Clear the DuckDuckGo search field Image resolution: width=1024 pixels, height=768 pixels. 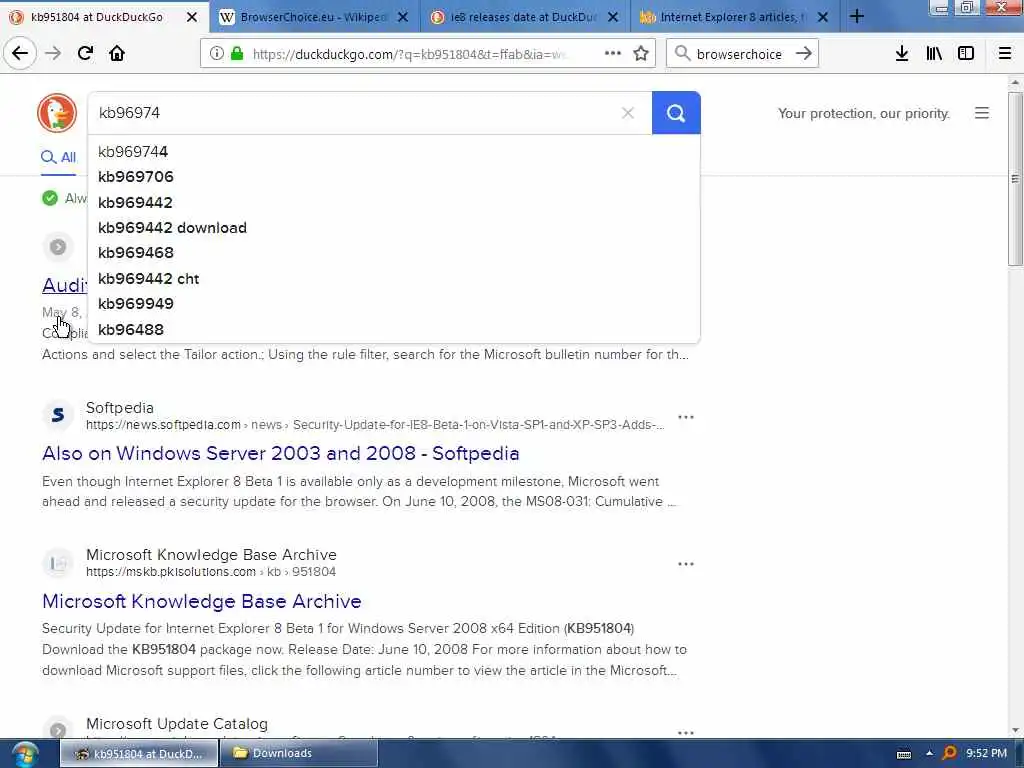tap(628, 113)
